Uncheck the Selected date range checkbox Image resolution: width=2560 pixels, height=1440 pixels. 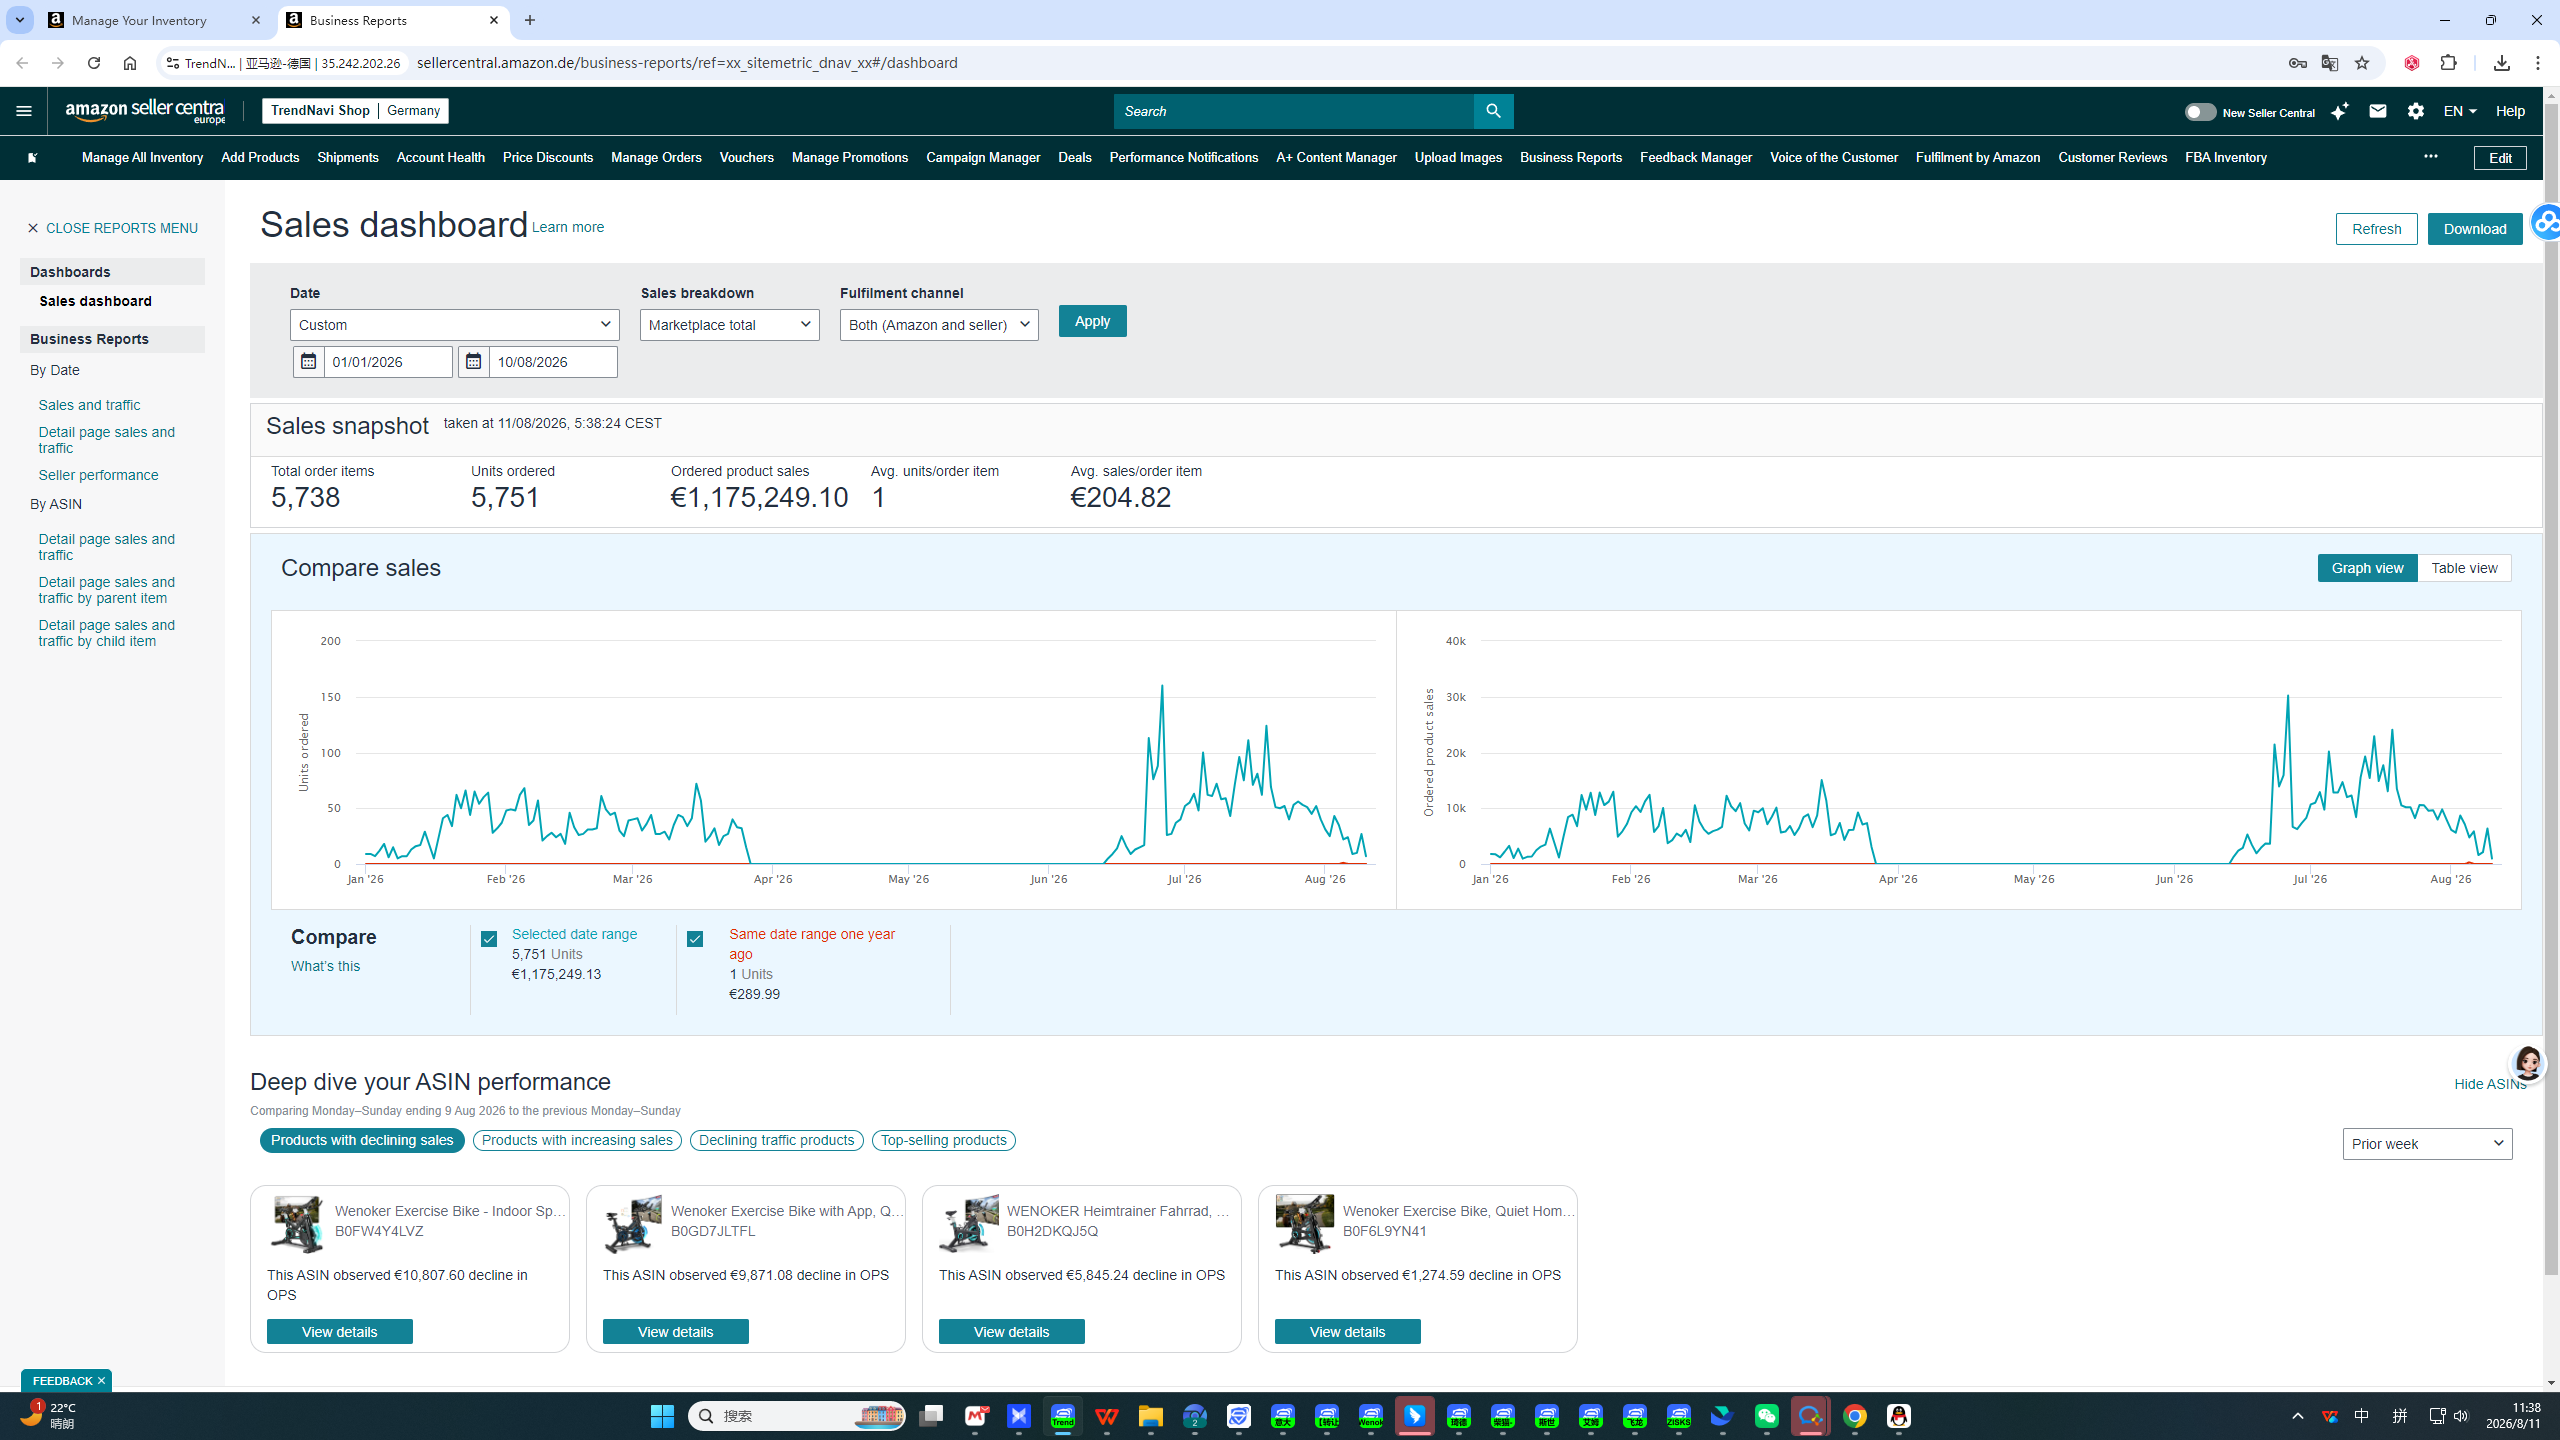click(489, 939)
